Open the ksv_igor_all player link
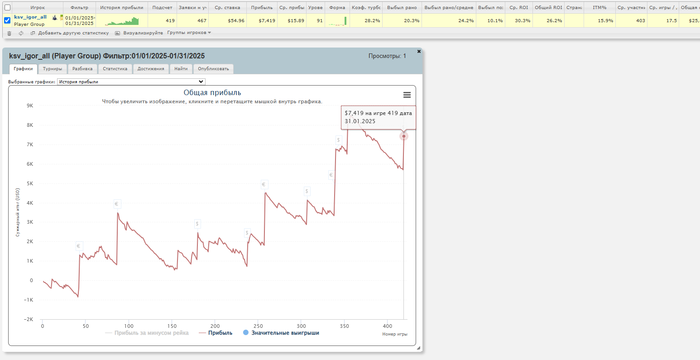700x360 pixels. pyautogui.click(x=30, y=17)
